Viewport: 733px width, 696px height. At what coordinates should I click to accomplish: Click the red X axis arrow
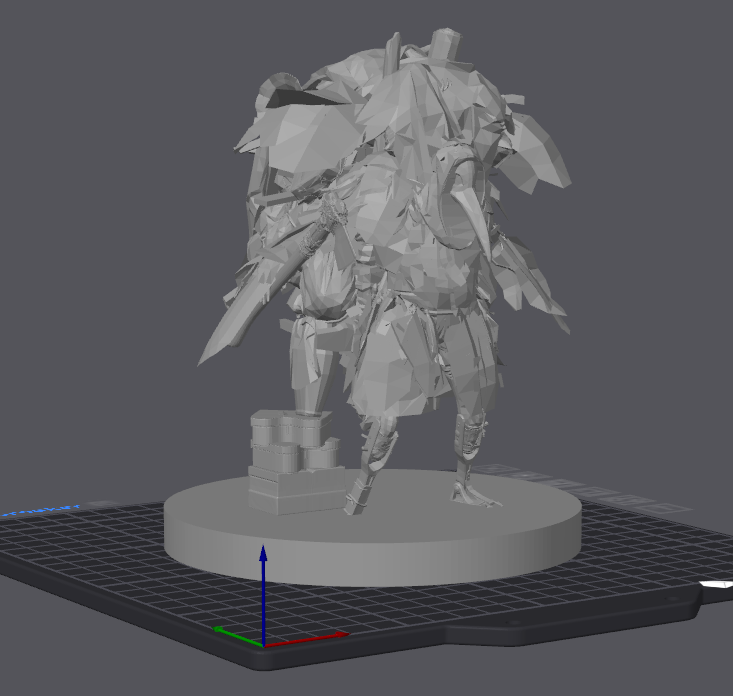pos(306,640)
